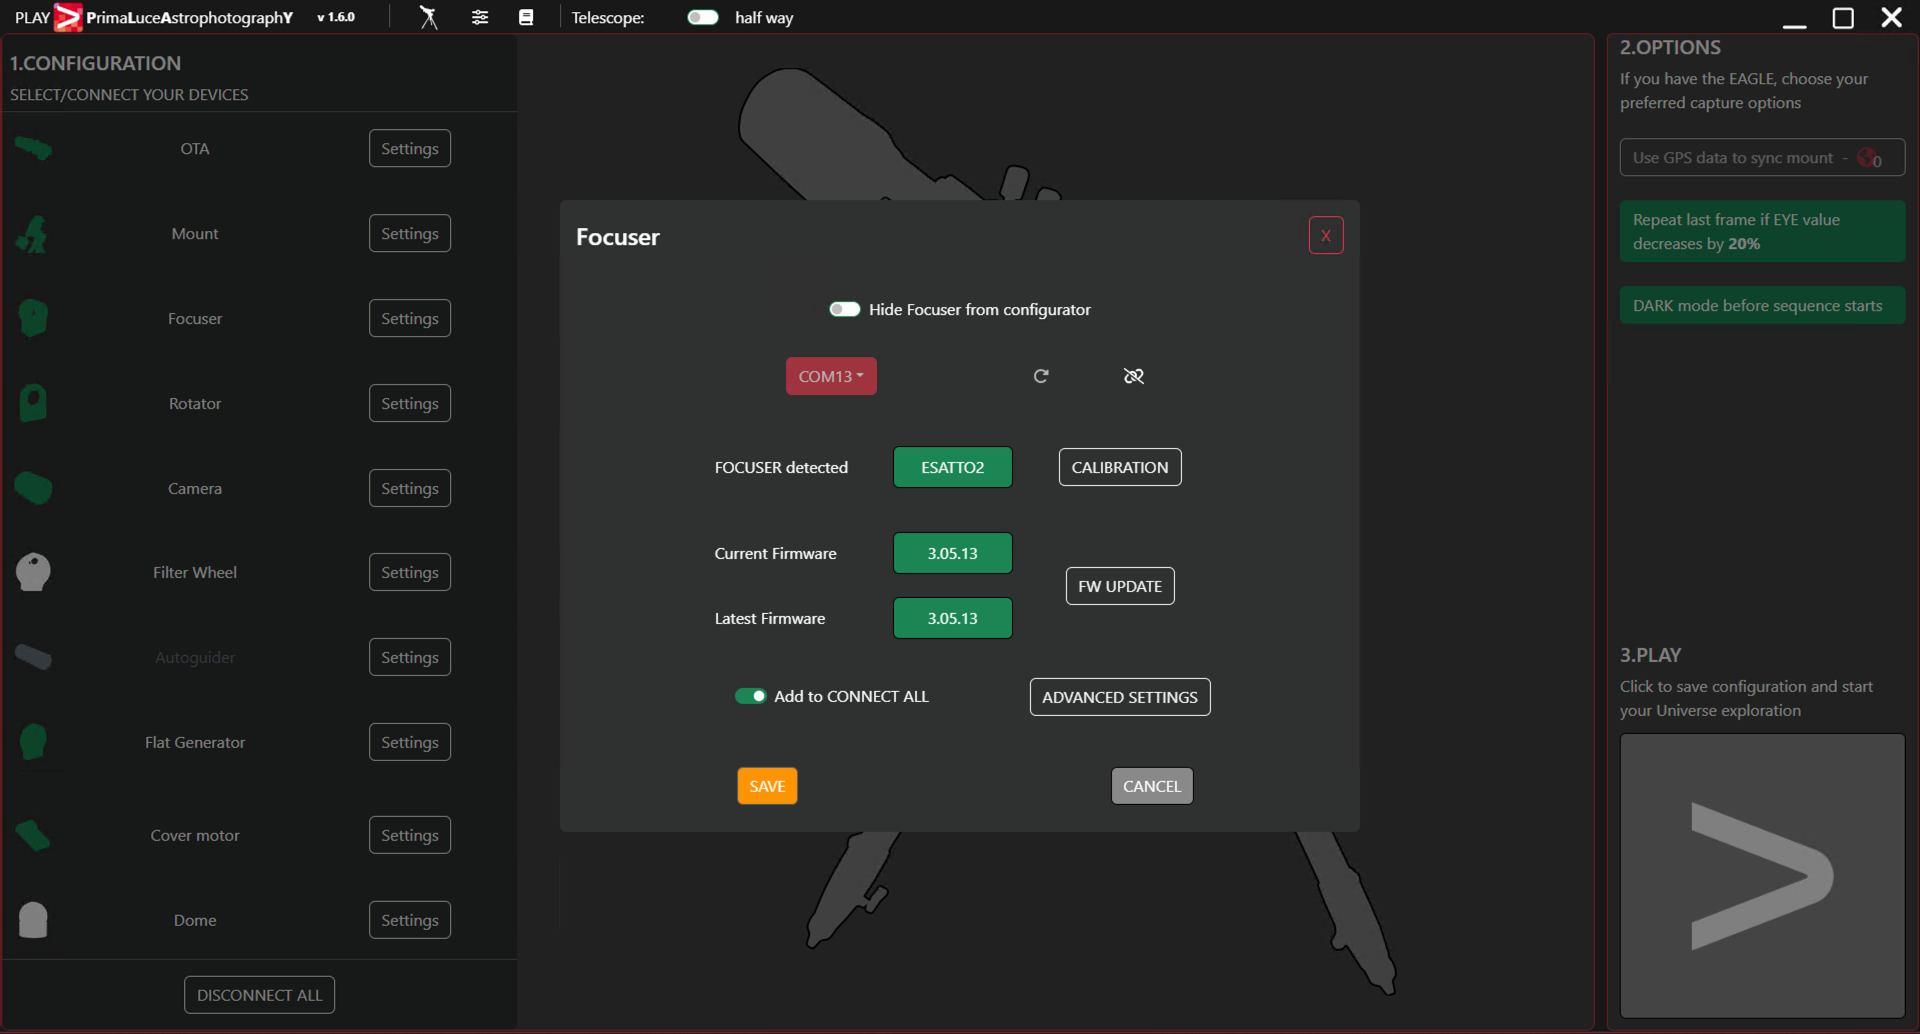This screenshot has height=1034, width=1920.
Task: Toggle Add to CONNECT ALL switch
Action: 751,696
